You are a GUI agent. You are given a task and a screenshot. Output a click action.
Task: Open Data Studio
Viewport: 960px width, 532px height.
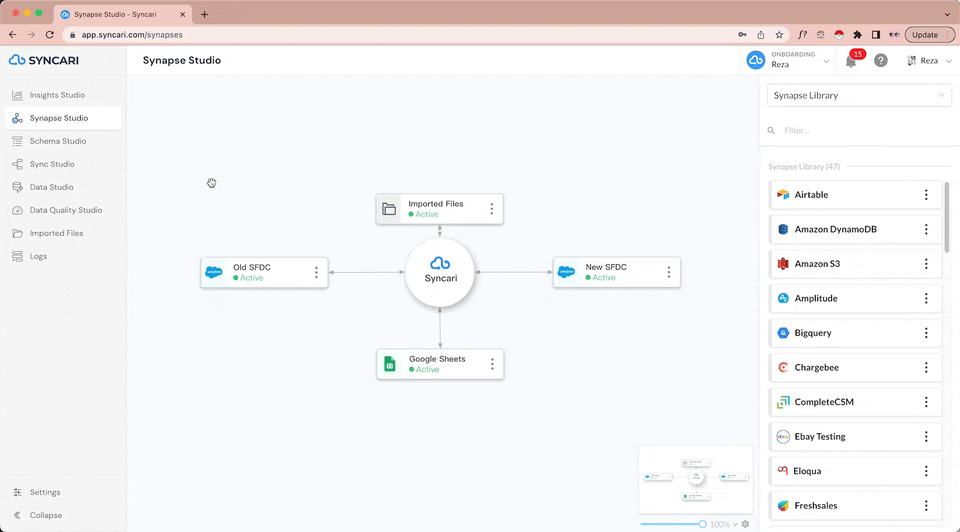click(x=51, y=187)
